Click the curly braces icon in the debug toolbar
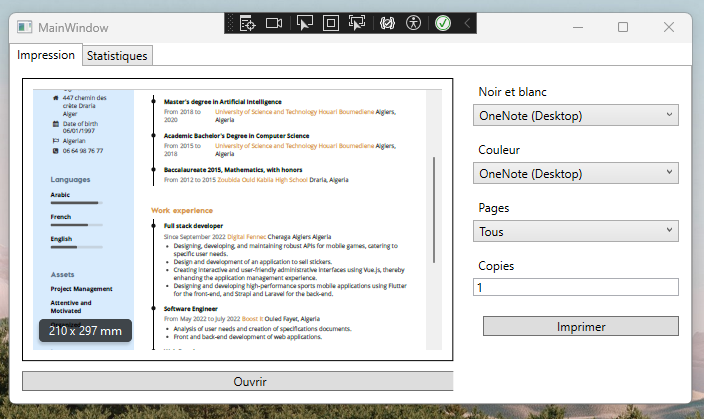 click(387, 23)
